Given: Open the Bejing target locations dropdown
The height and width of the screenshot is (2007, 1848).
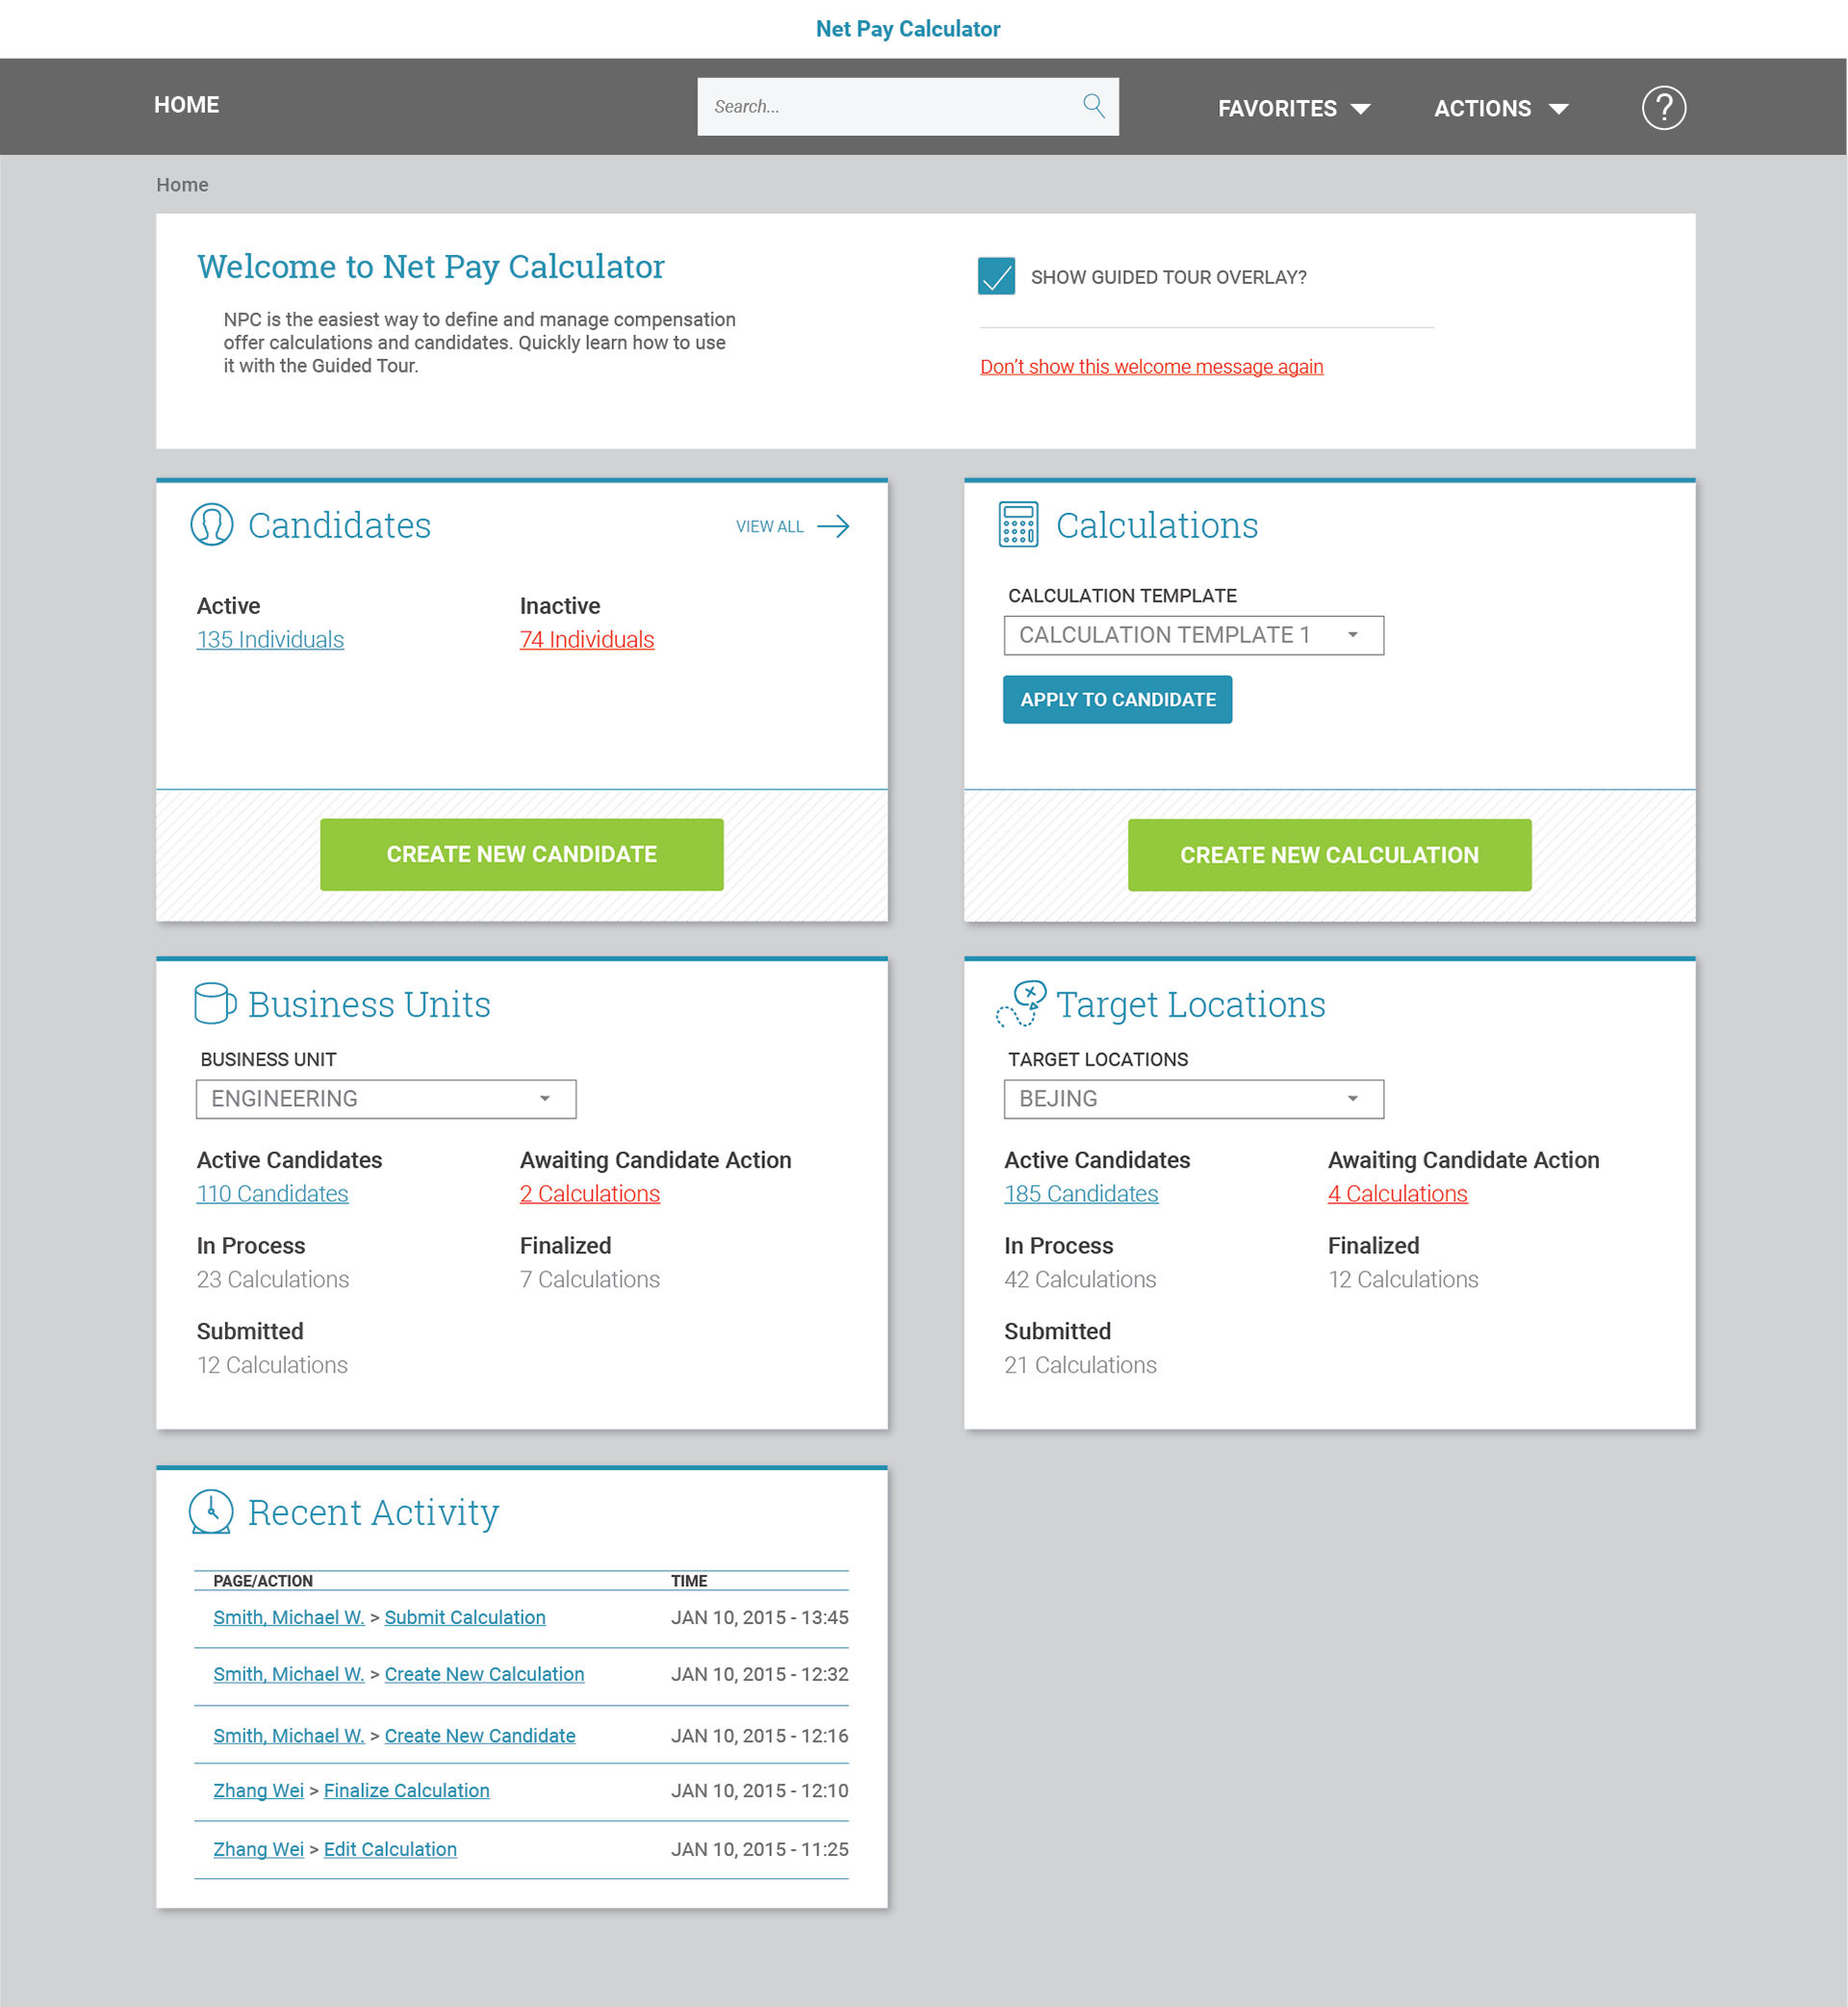Looking at the screenshot, I should pos(1193,1099).
